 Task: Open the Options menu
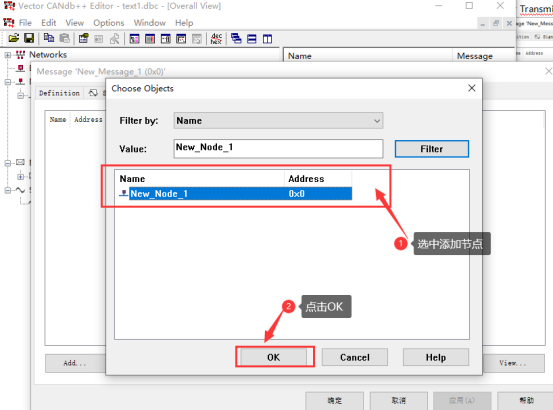[109, 23]
